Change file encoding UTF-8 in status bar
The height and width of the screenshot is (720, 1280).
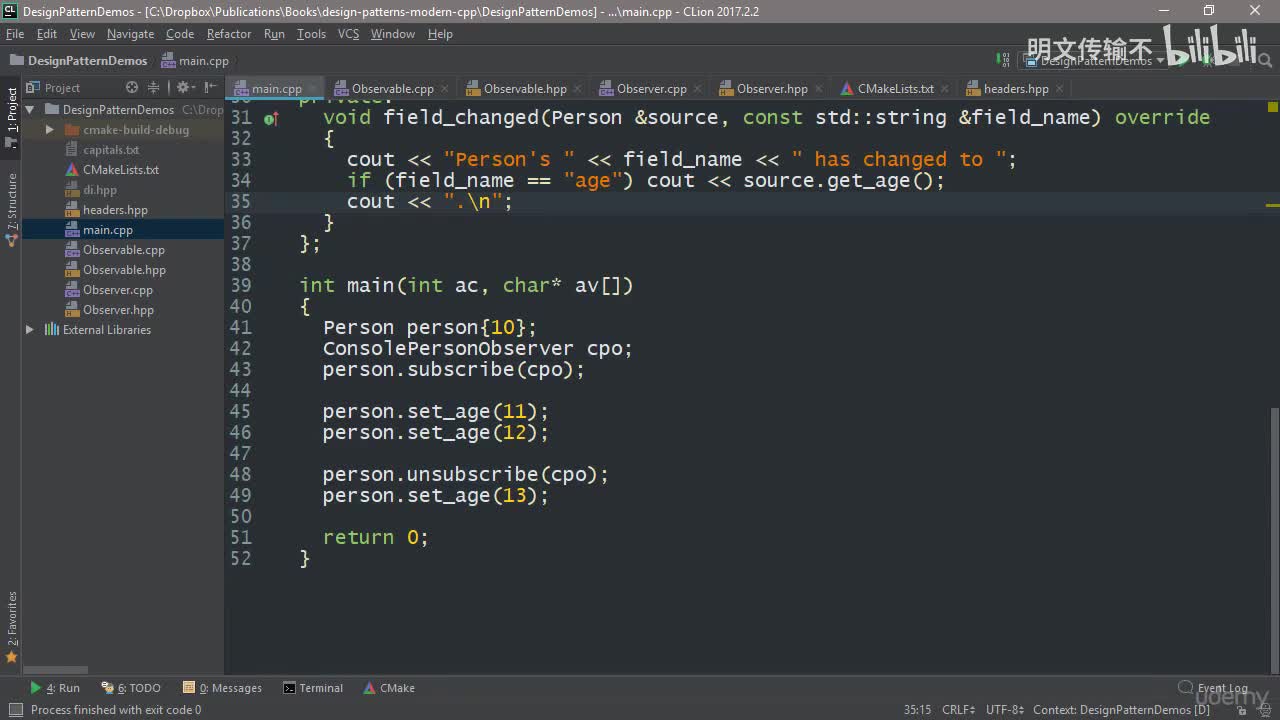(1004, 710)
